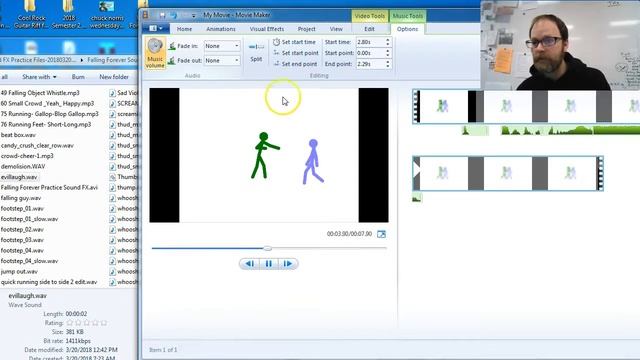
Task: Select jump out.wav file
Action: [x=19, y=271]
